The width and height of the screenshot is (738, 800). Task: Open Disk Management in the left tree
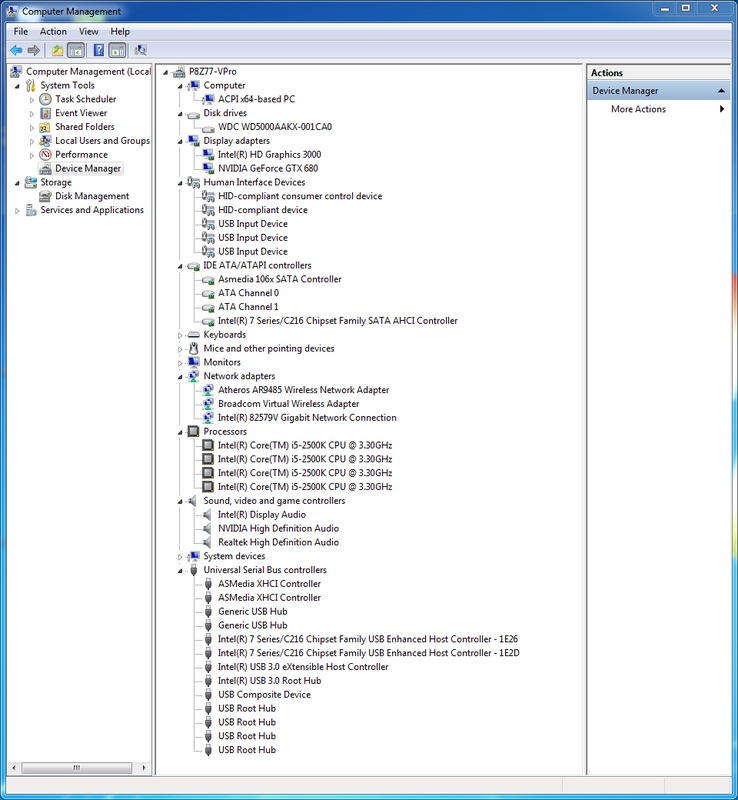click(x=92, y=196)
